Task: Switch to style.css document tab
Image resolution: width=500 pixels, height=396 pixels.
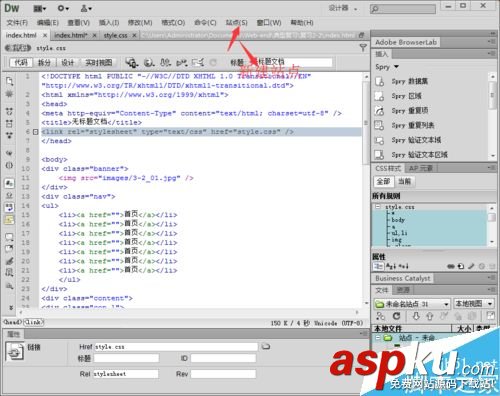Action: click(x=115, y=35)
